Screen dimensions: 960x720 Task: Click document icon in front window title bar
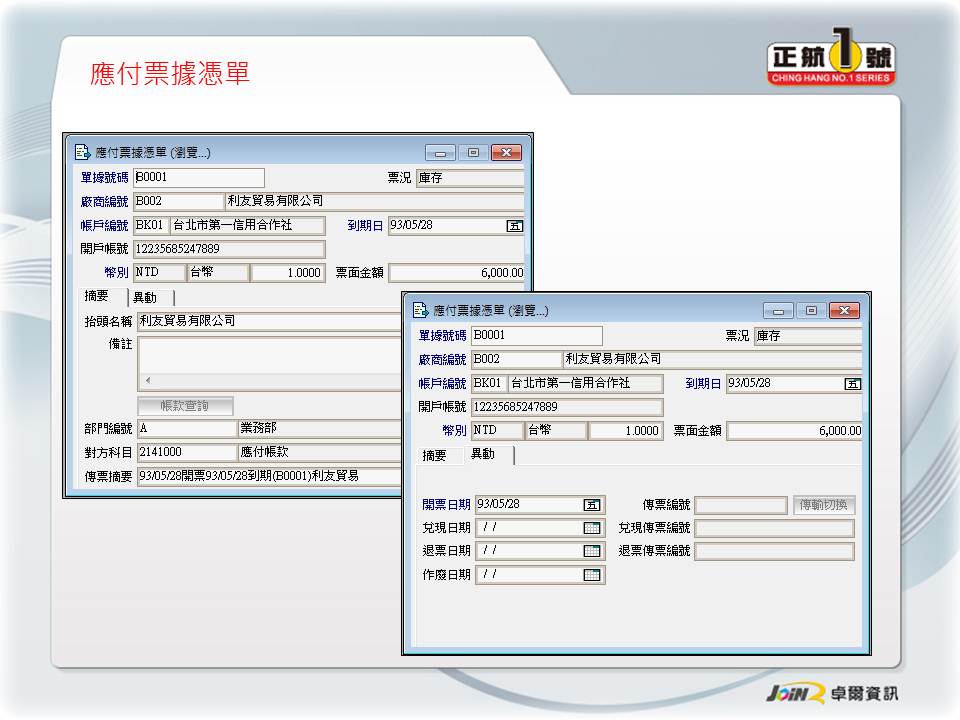coord(421,311)
